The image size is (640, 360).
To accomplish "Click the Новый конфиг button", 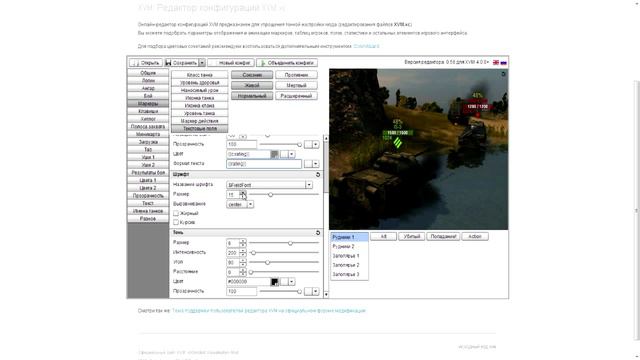I will point(231,63).
